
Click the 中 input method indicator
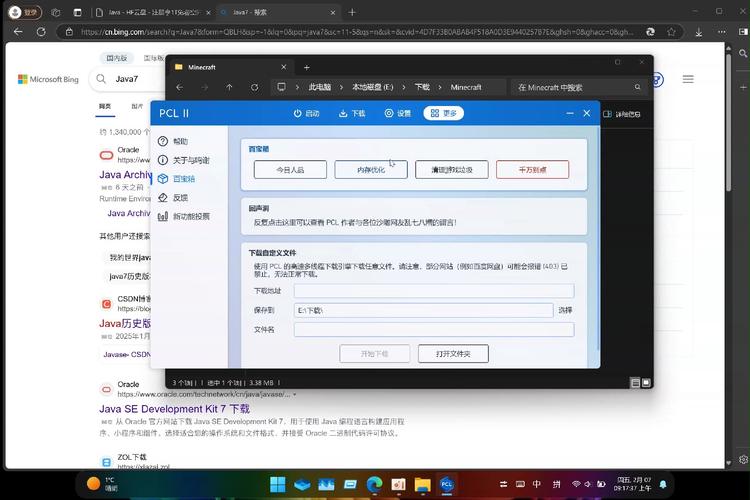pyautogui.click(x=537, y=484)
